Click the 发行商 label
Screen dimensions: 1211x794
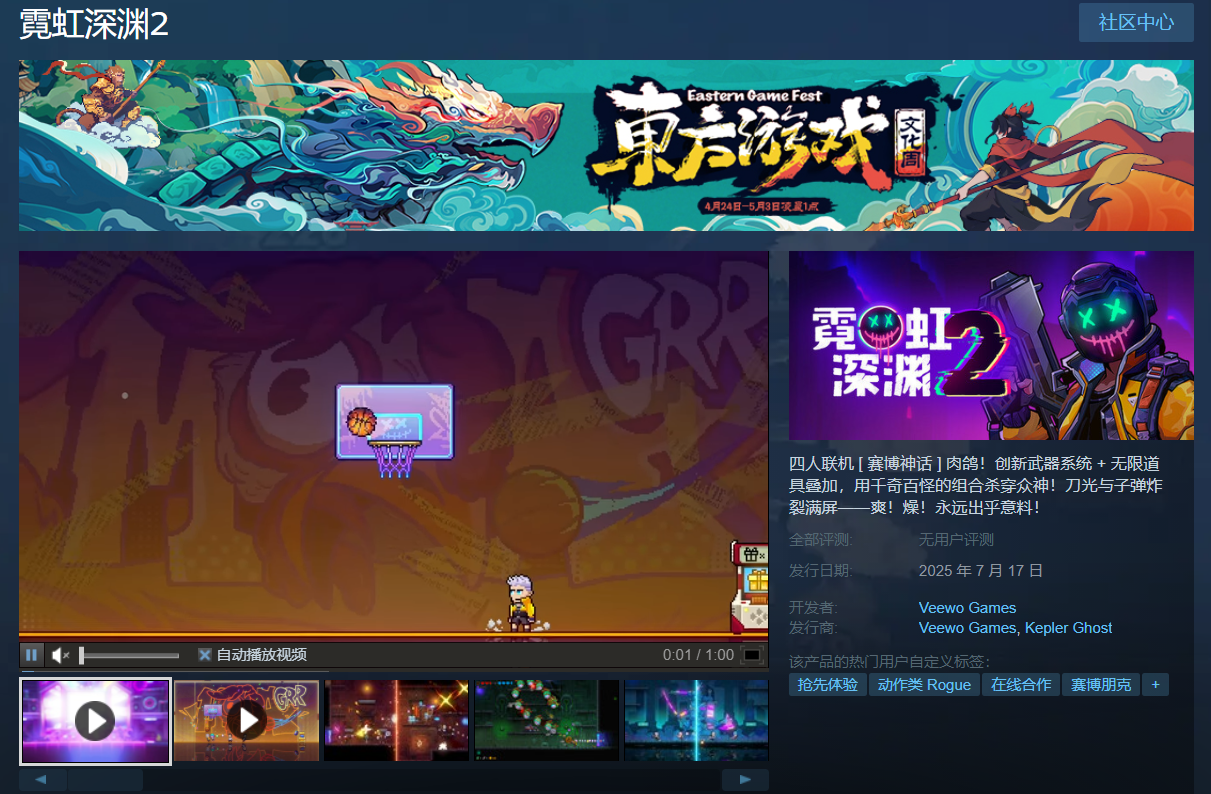pyautogui.click(x=814, y=628)
